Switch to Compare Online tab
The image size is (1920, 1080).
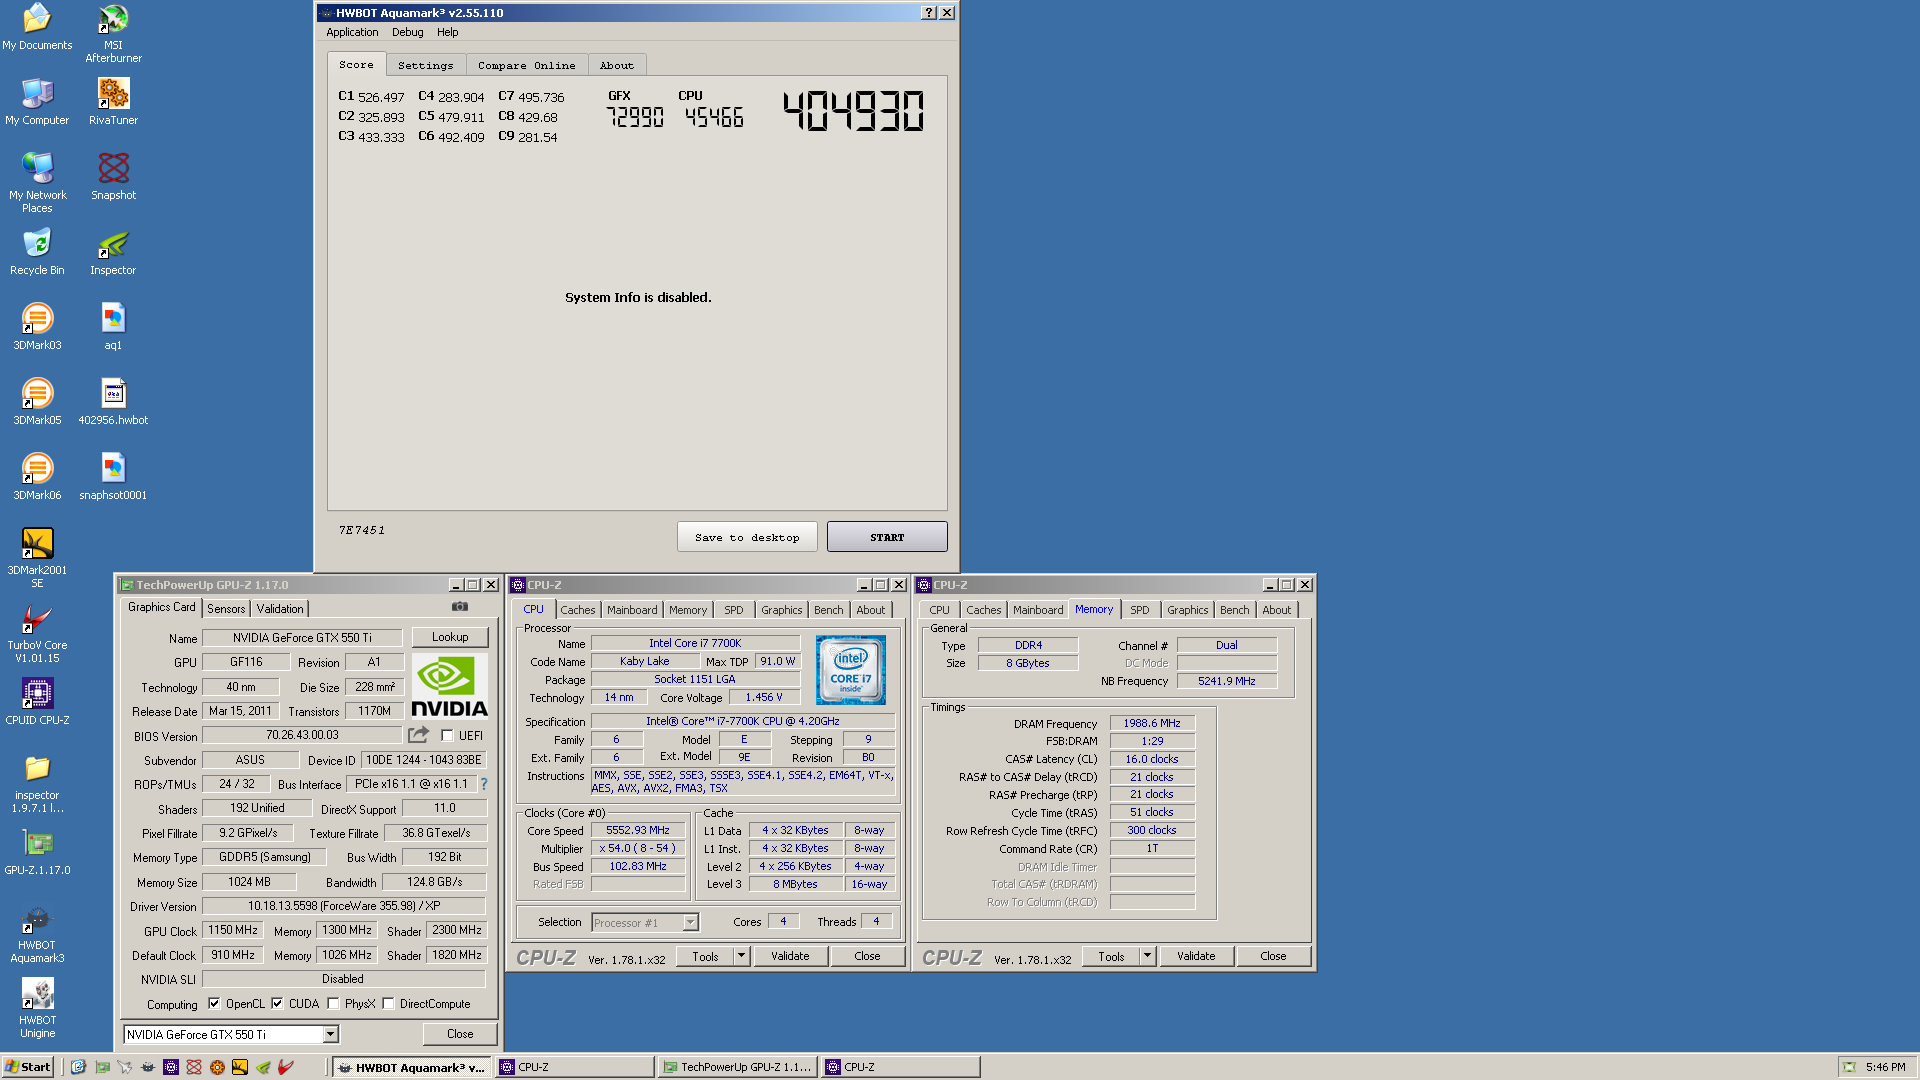coord(526,65)
